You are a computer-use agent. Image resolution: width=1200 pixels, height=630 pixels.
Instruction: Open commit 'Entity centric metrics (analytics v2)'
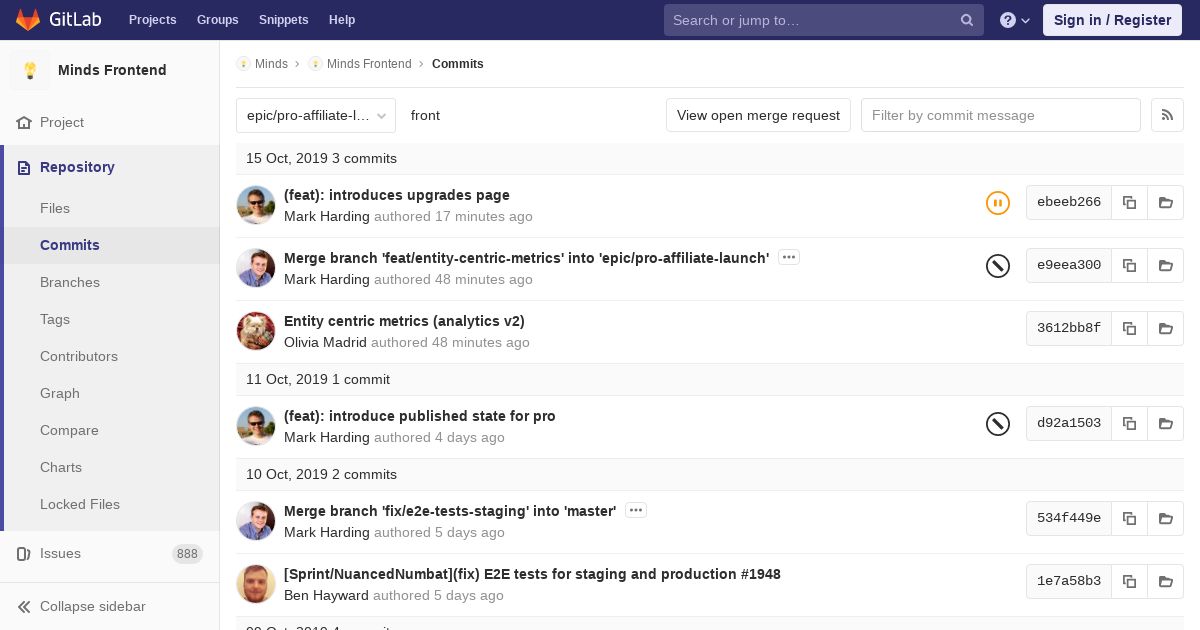(404, 321)
